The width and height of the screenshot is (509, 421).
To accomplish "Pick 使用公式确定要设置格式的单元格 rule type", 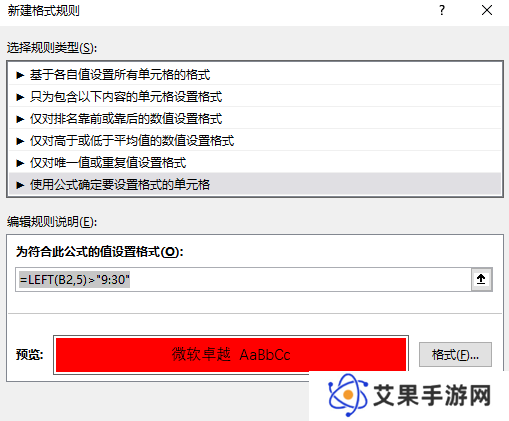I will tap(255, 184).
